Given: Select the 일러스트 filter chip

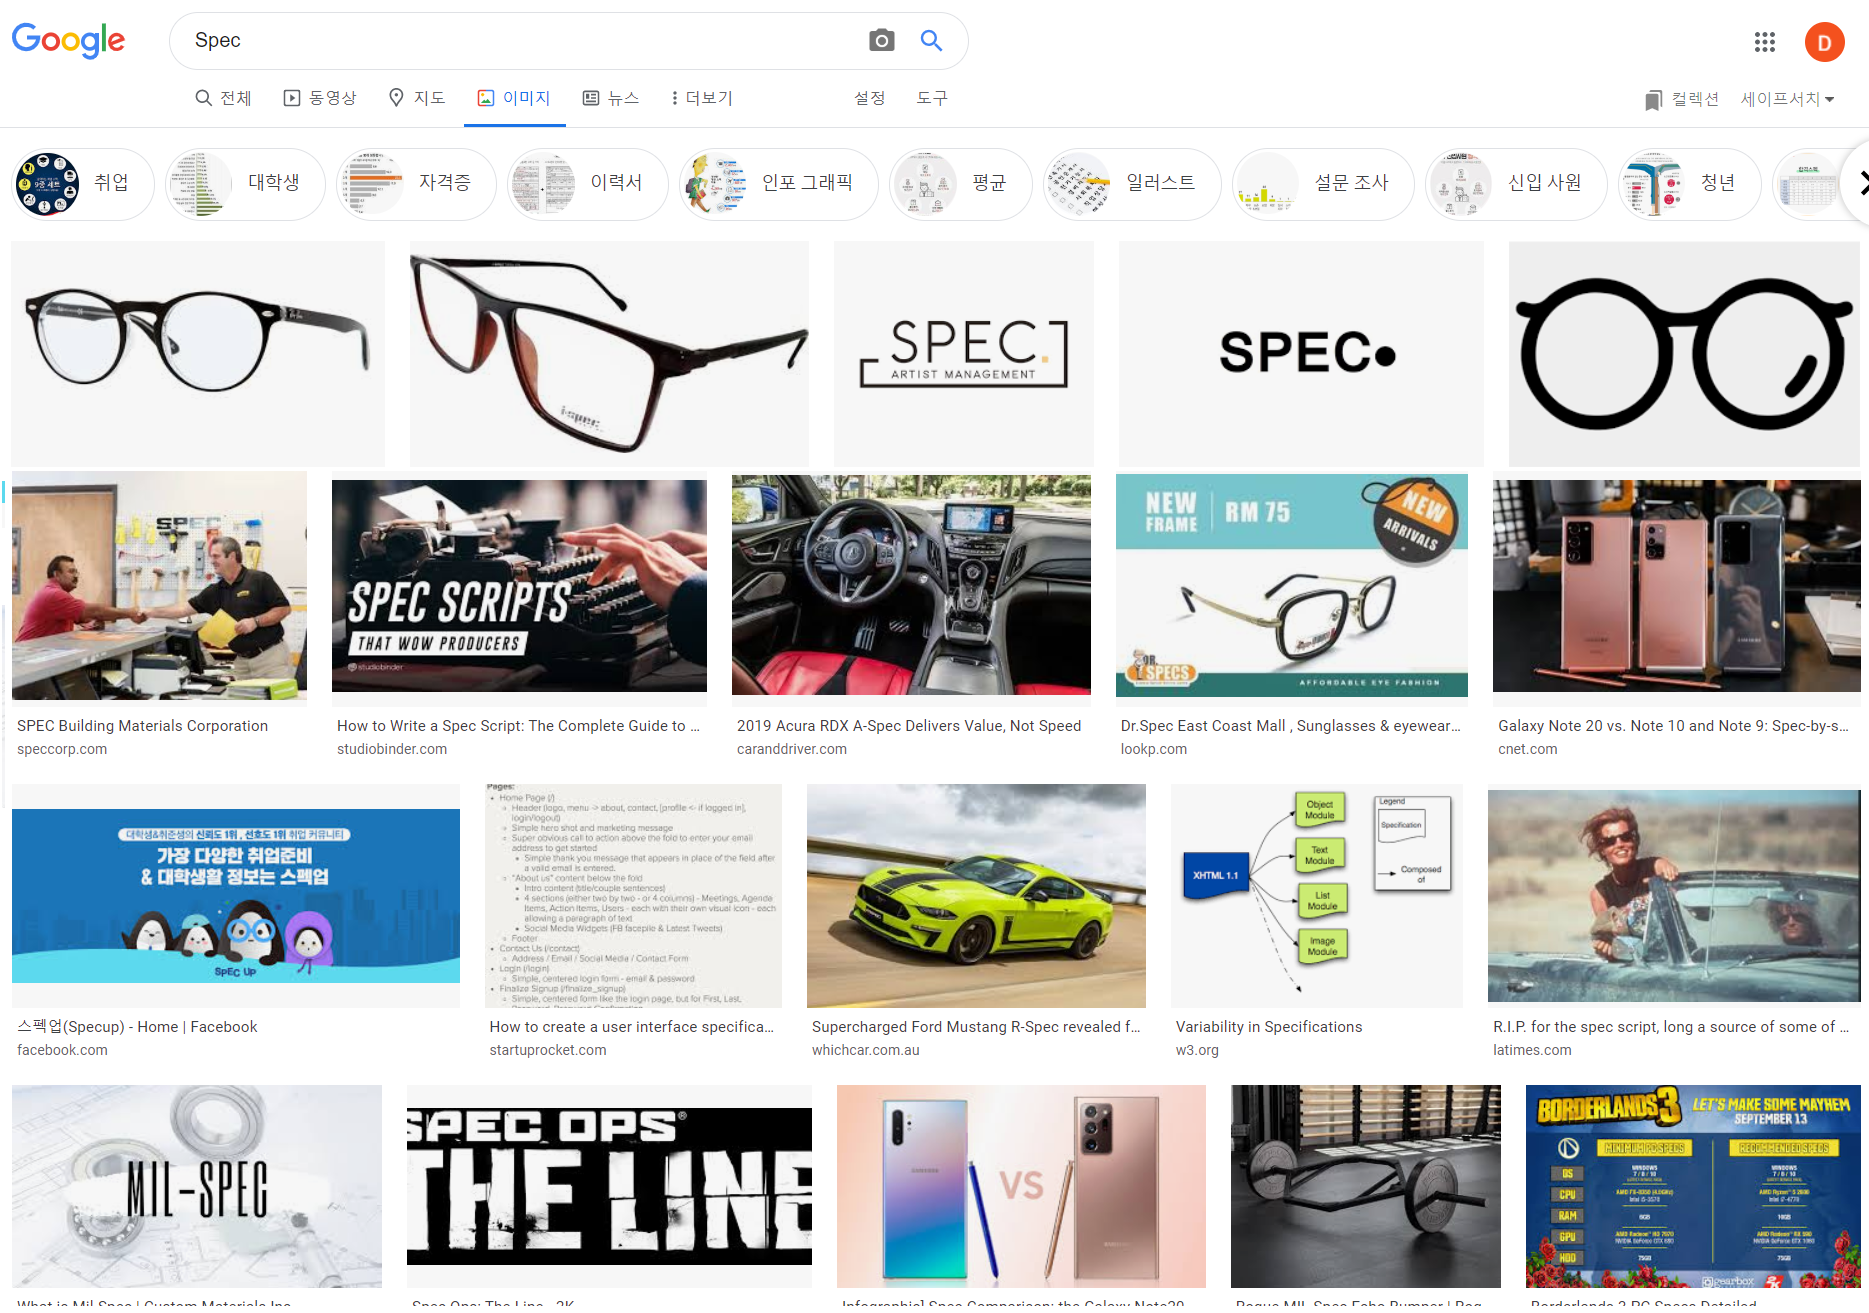Looking at the screenshot, I should [x=1132, y=184].
